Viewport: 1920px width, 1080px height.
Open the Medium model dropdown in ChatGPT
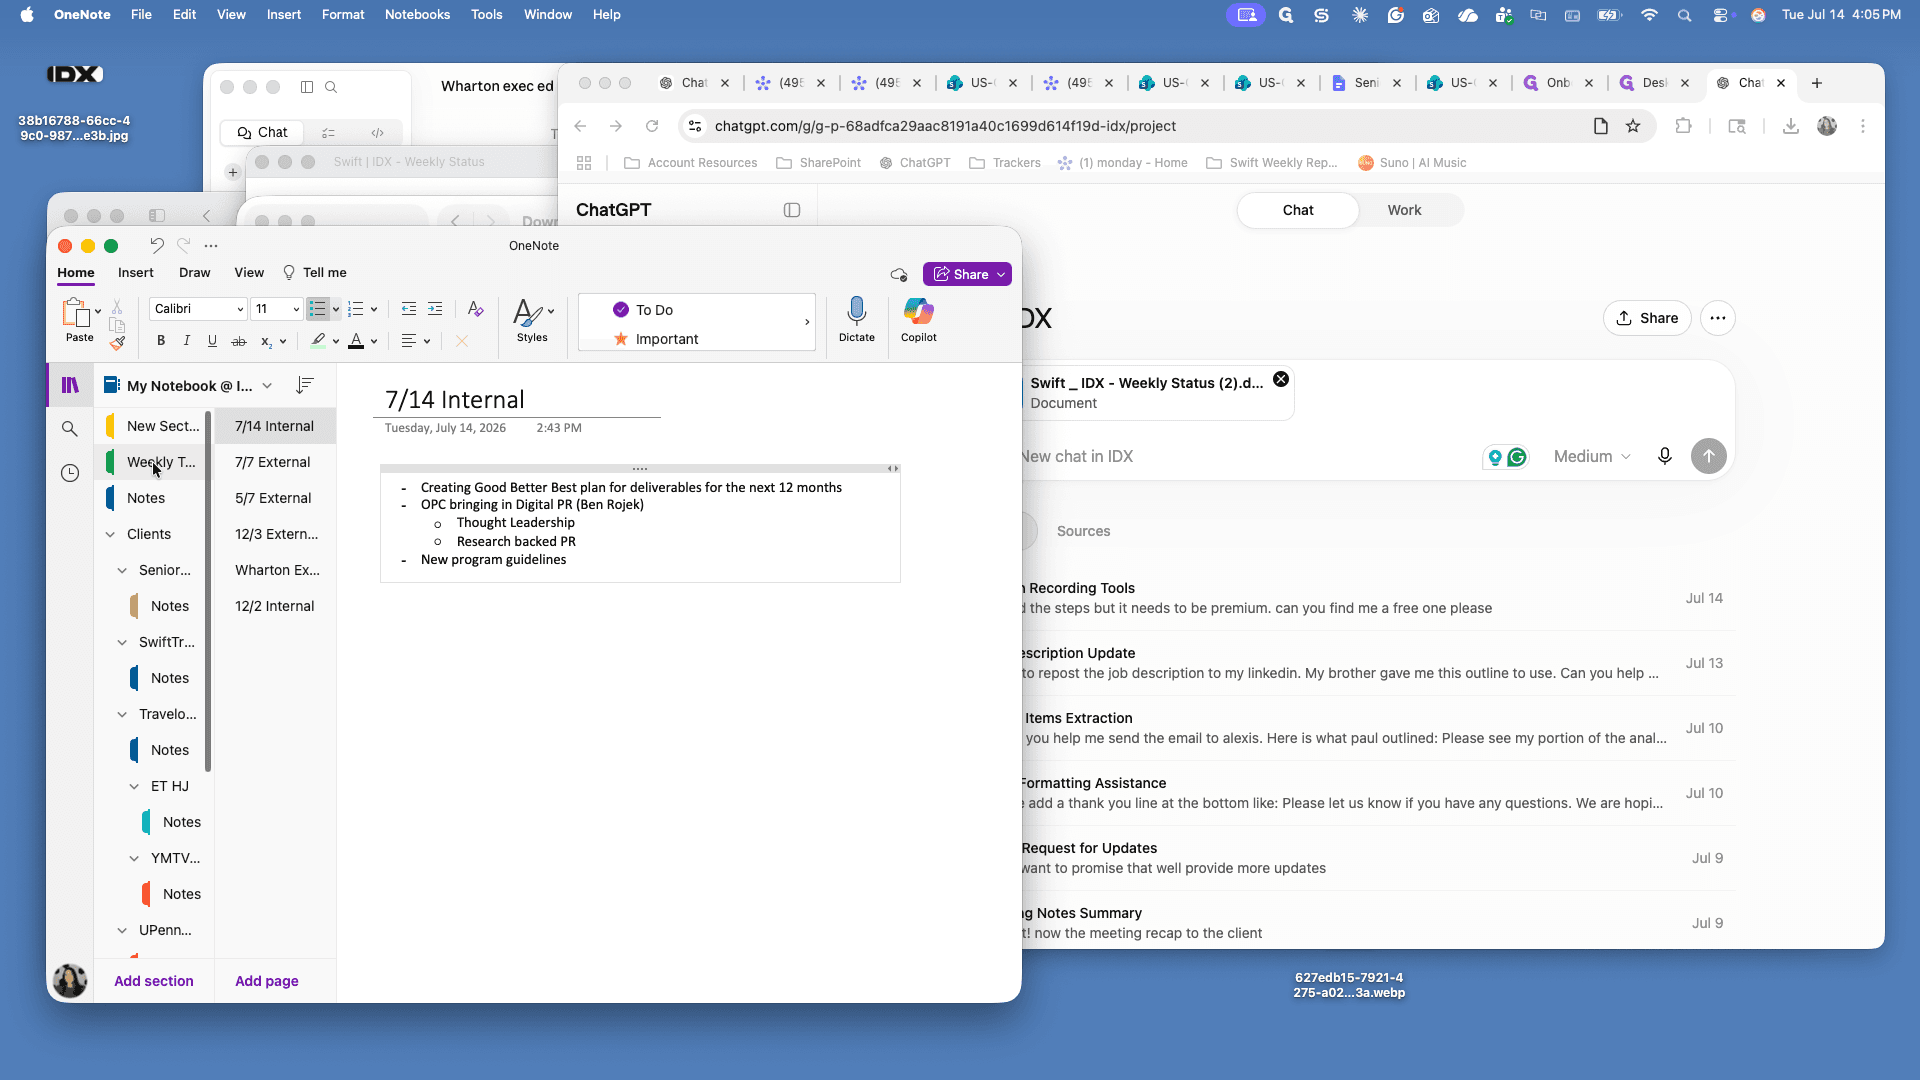coord(1592,456)
